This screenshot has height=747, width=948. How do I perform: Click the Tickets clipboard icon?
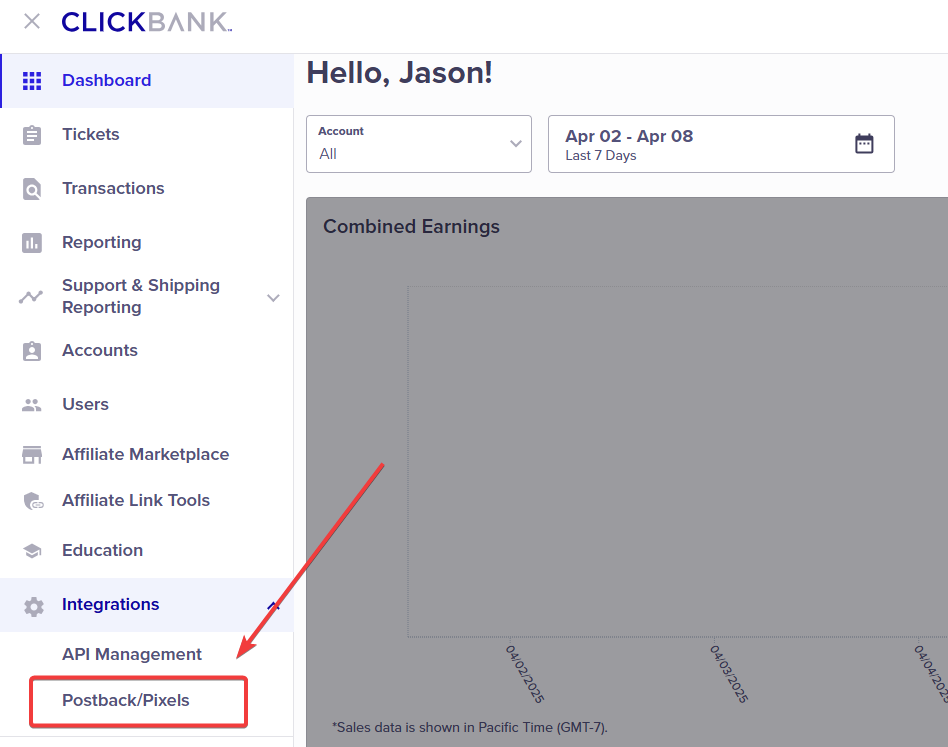(x=32, y=135)
